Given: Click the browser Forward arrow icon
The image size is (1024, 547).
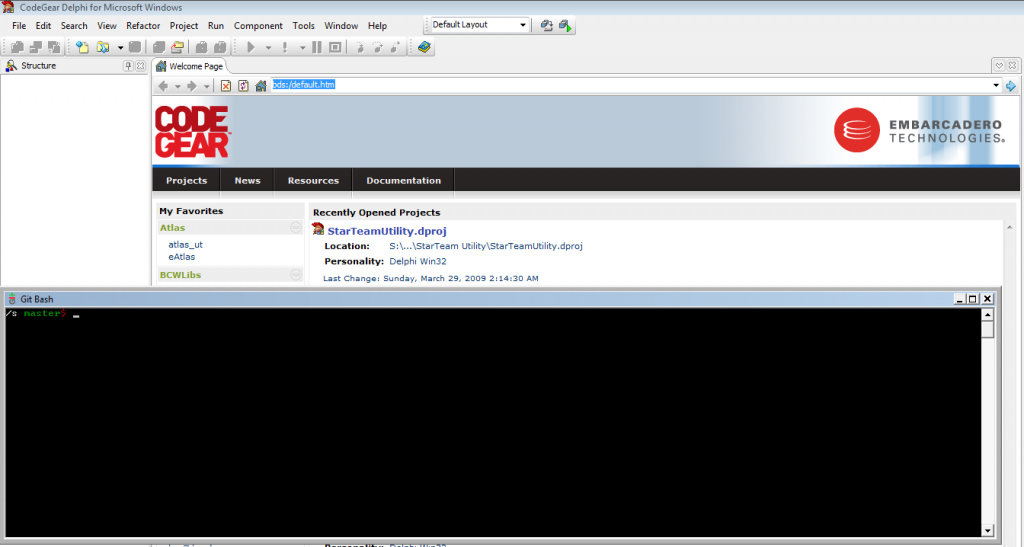Looking at the screenshot, I should pos(192,86).
